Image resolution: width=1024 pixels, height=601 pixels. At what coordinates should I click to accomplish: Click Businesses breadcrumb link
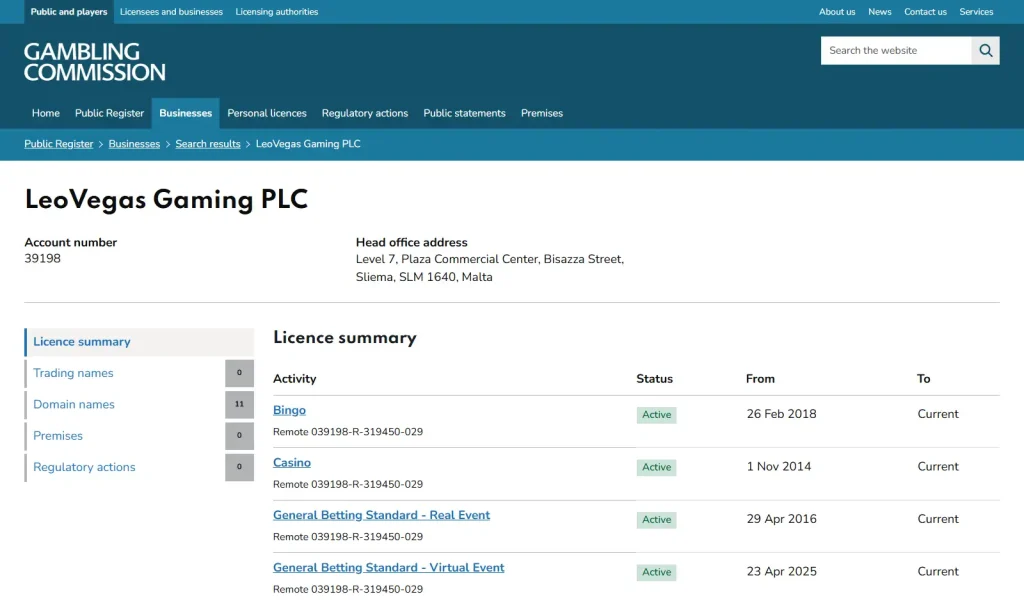[134, 144]
